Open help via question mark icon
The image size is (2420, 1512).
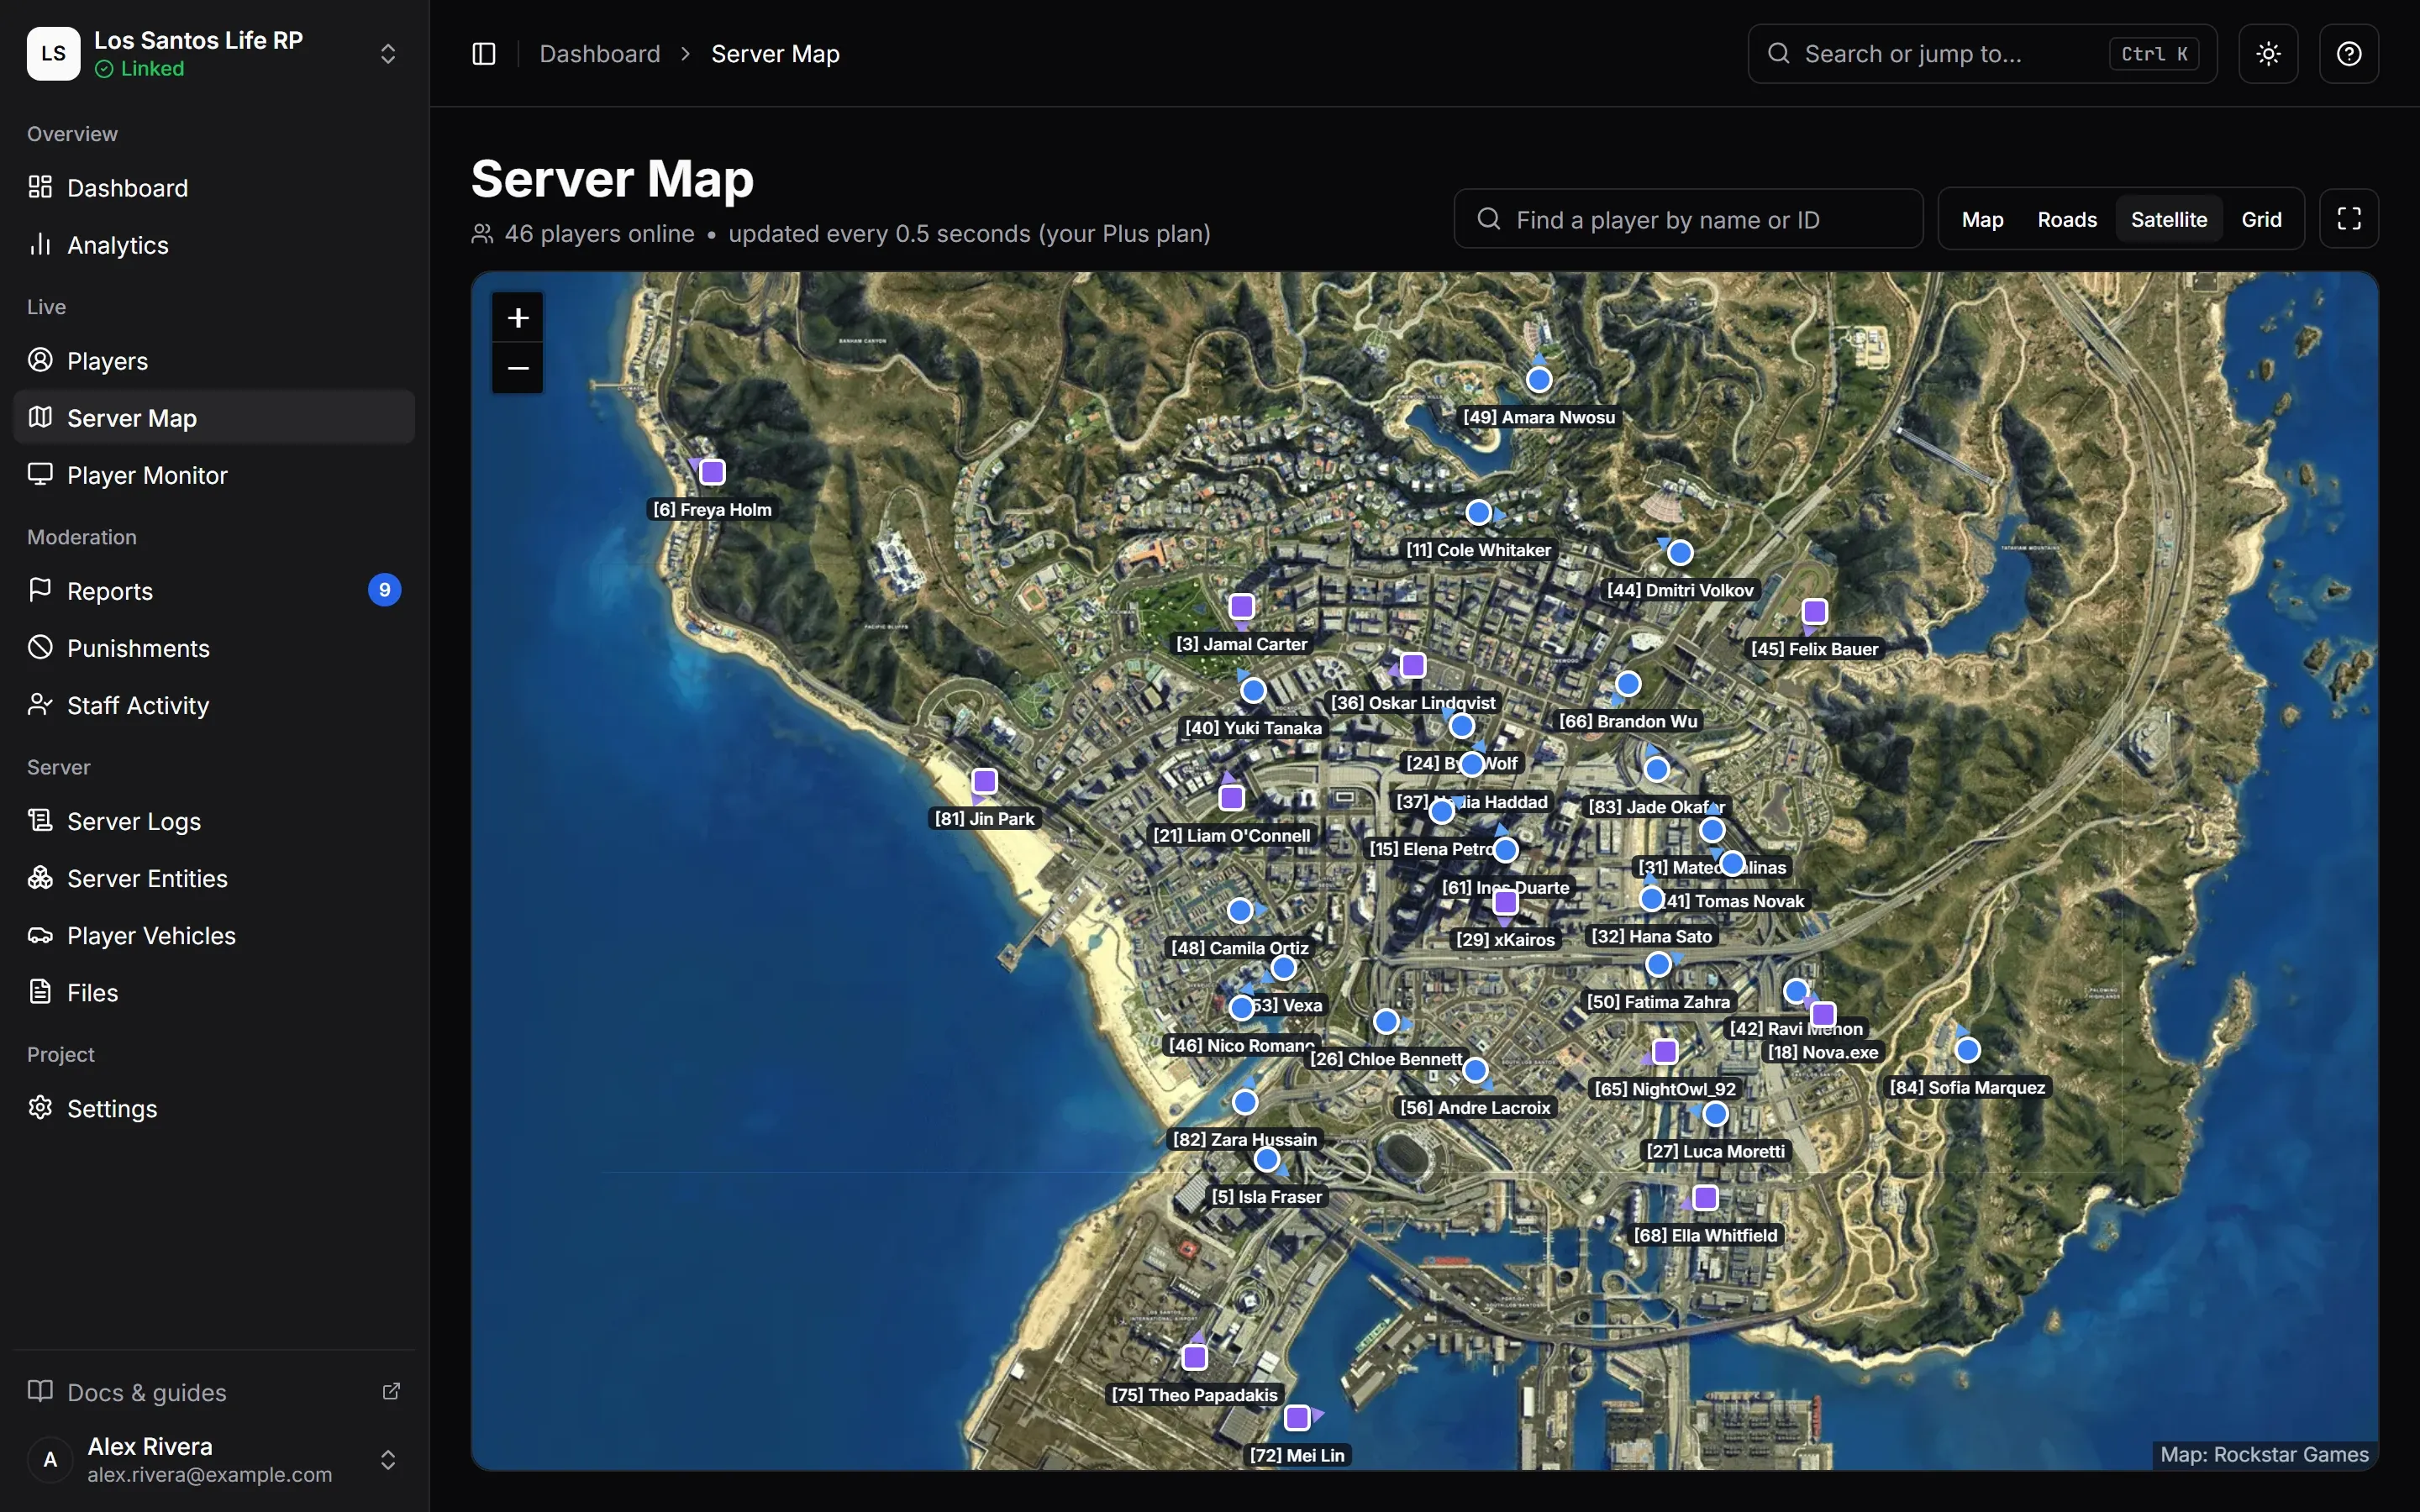click(x=2348, y=54)
